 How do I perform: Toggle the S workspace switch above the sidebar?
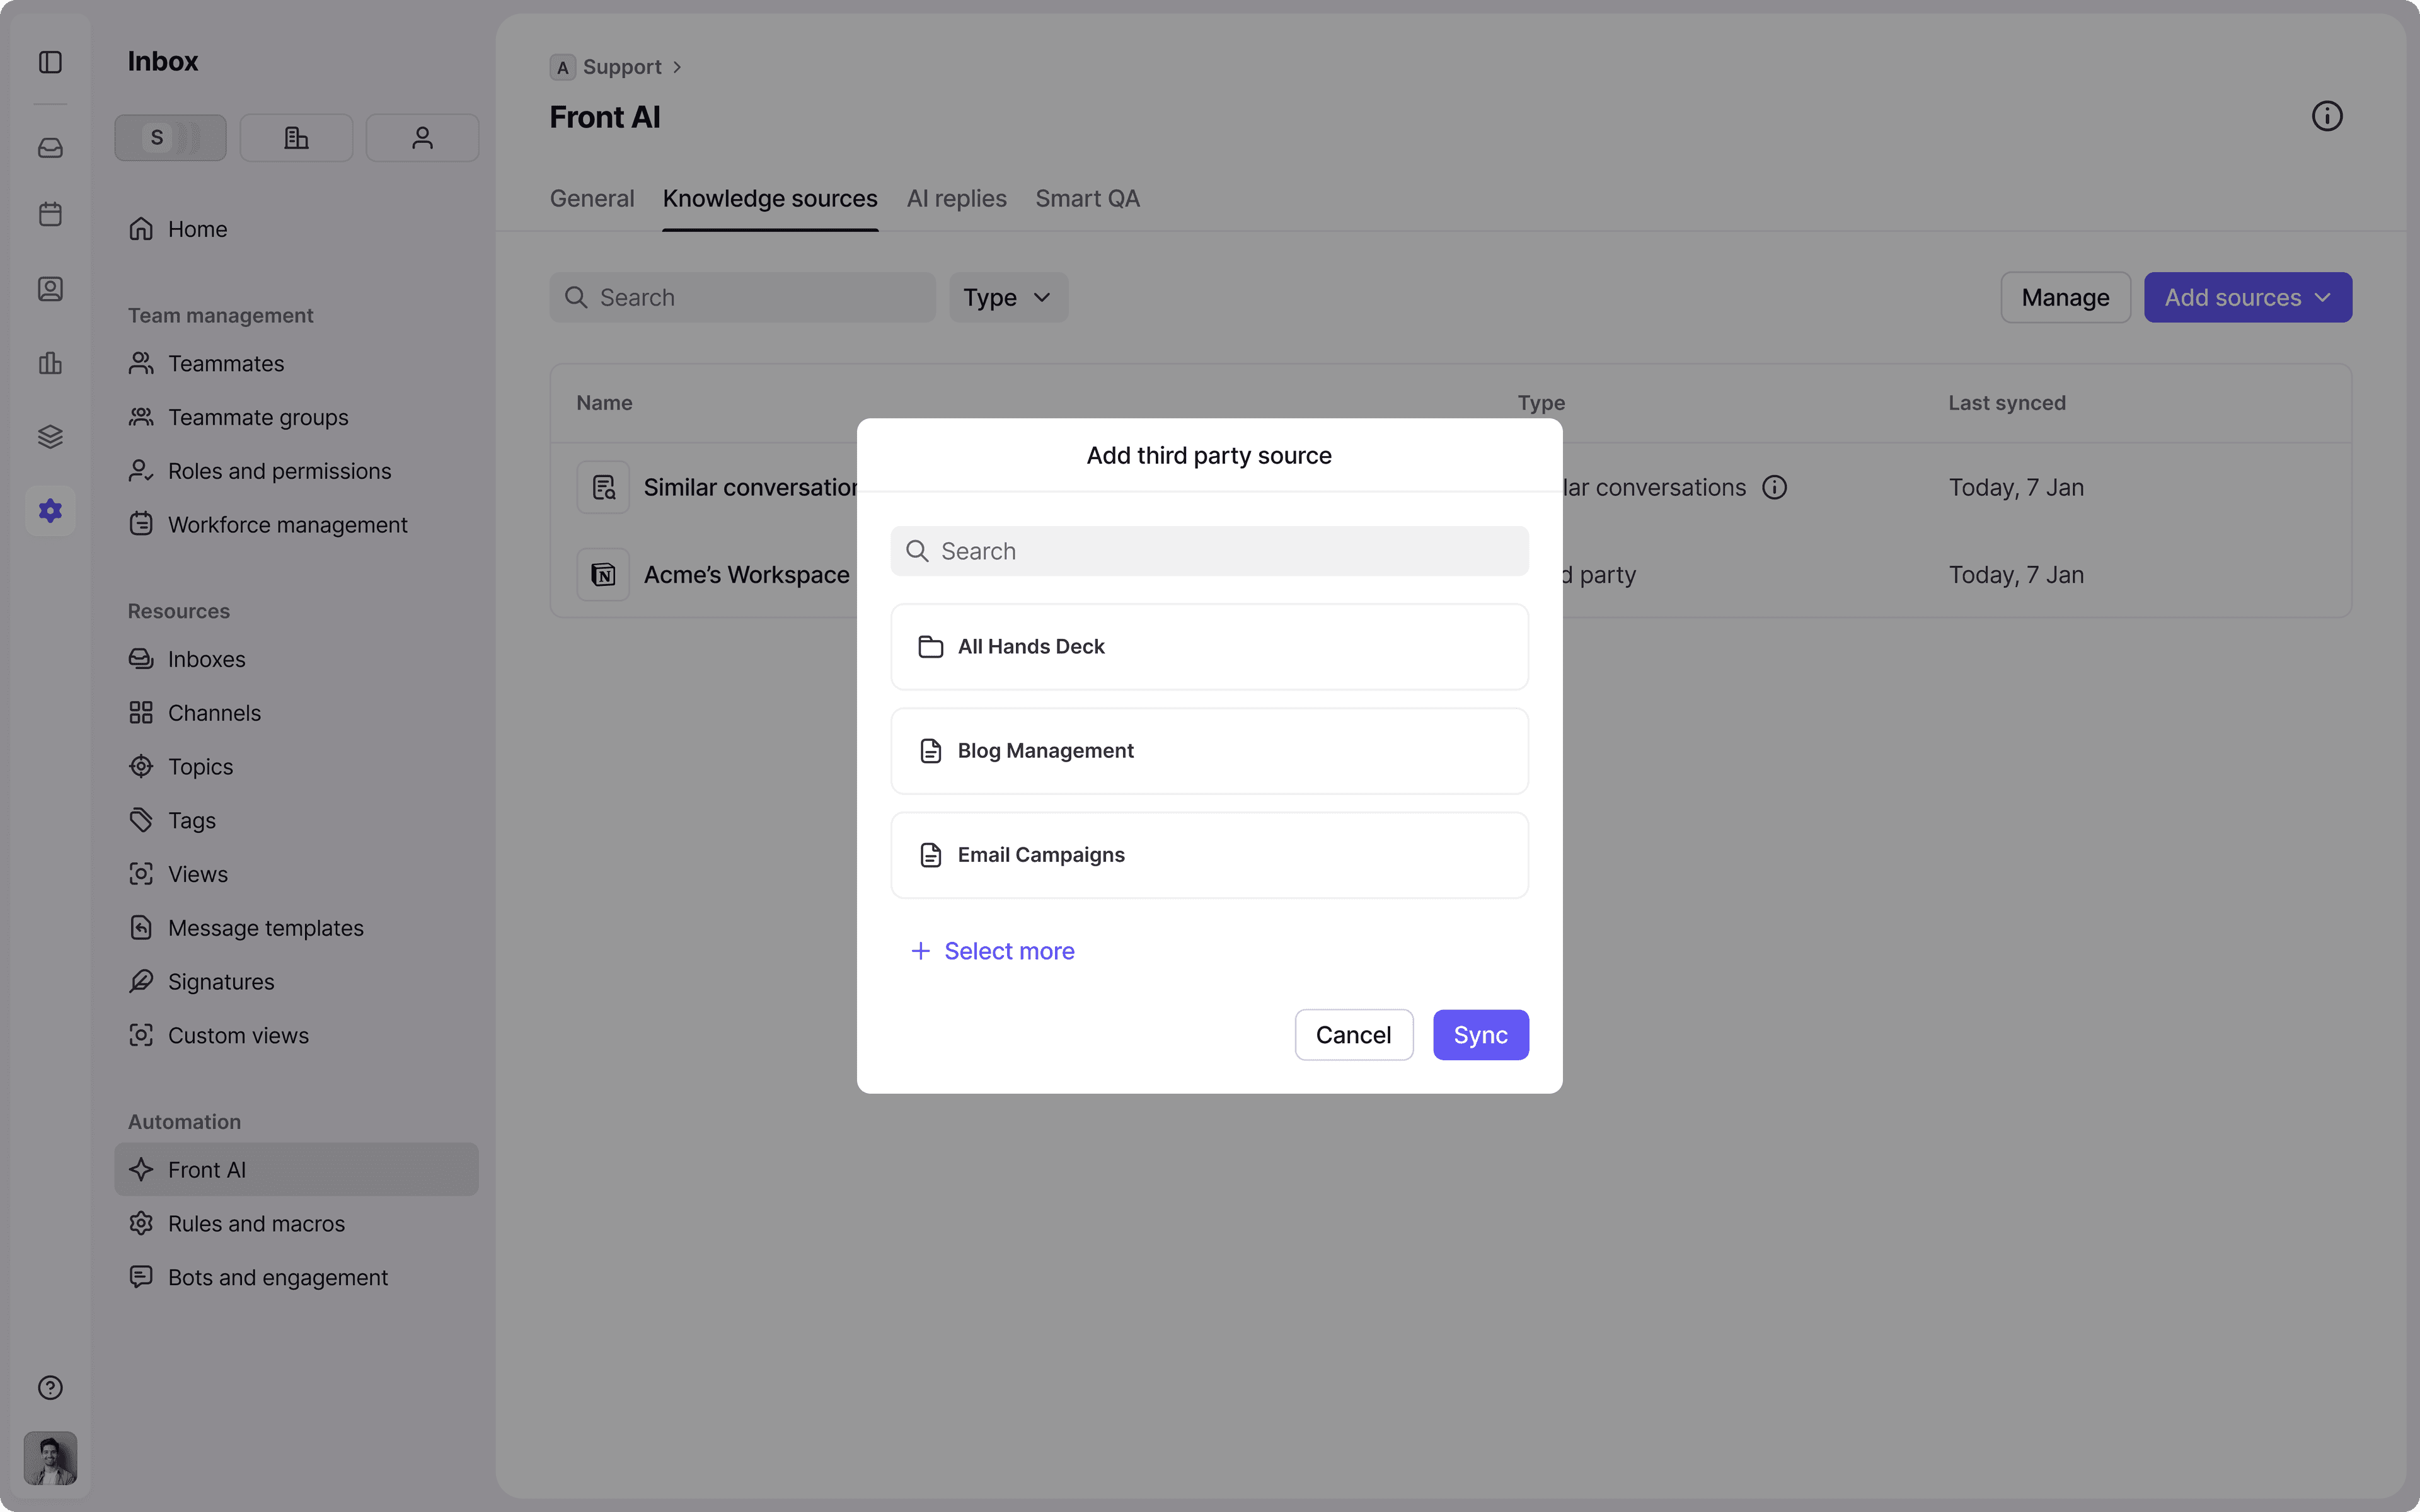click(x=170, y=137)
